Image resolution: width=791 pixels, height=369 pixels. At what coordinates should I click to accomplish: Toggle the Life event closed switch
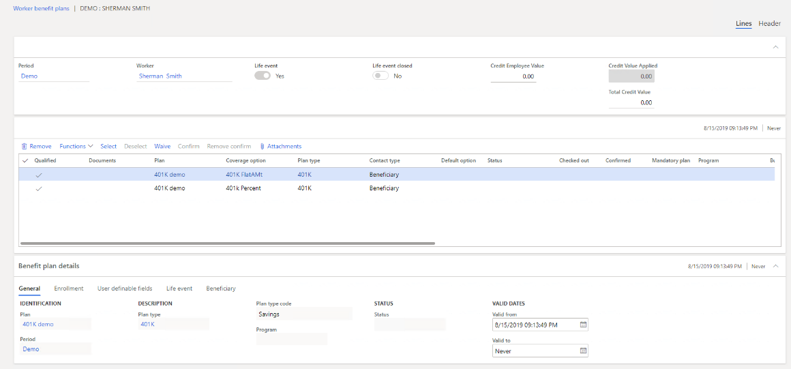pos(380,76)
